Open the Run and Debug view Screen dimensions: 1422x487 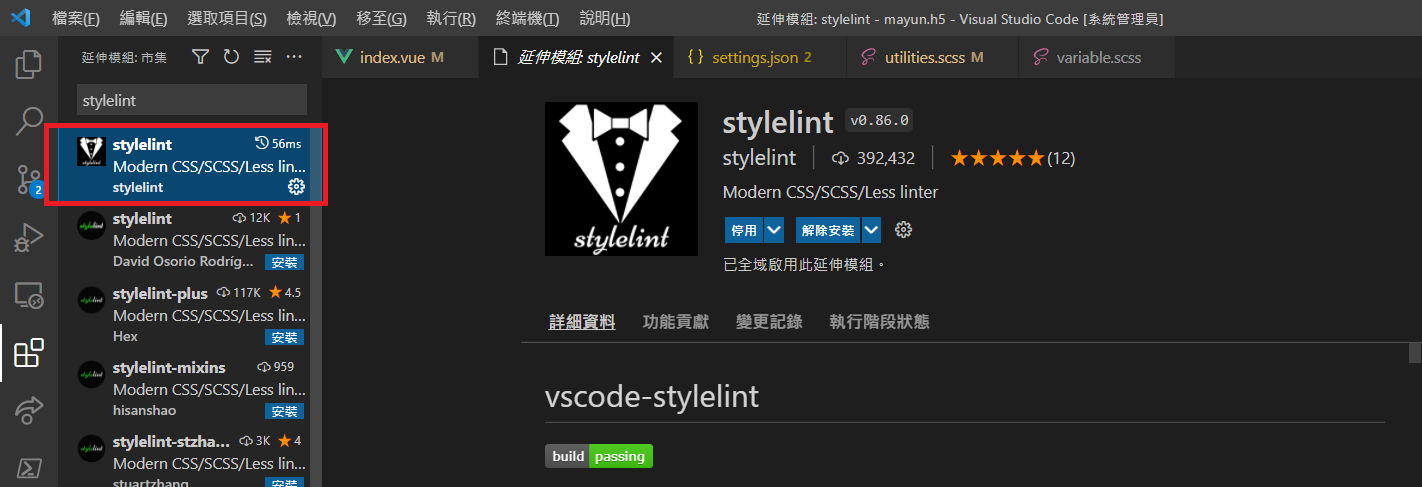pyautogui.click(x=29, y=238)
